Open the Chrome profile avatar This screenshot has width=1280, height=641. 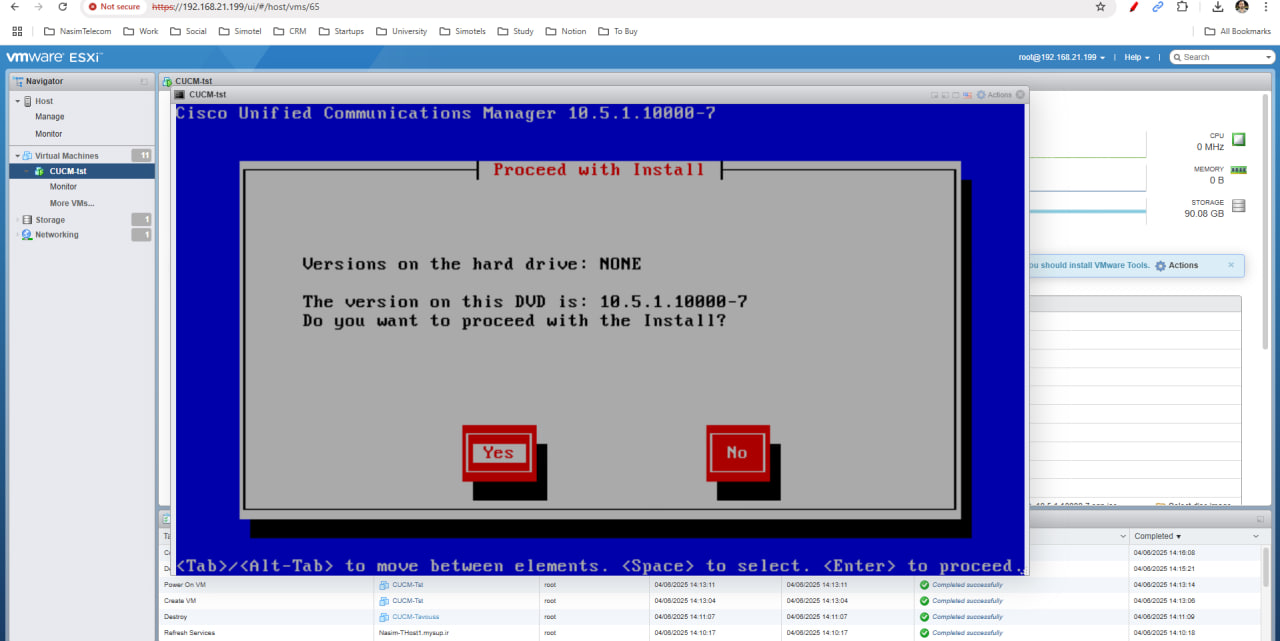pos(1242,6)
